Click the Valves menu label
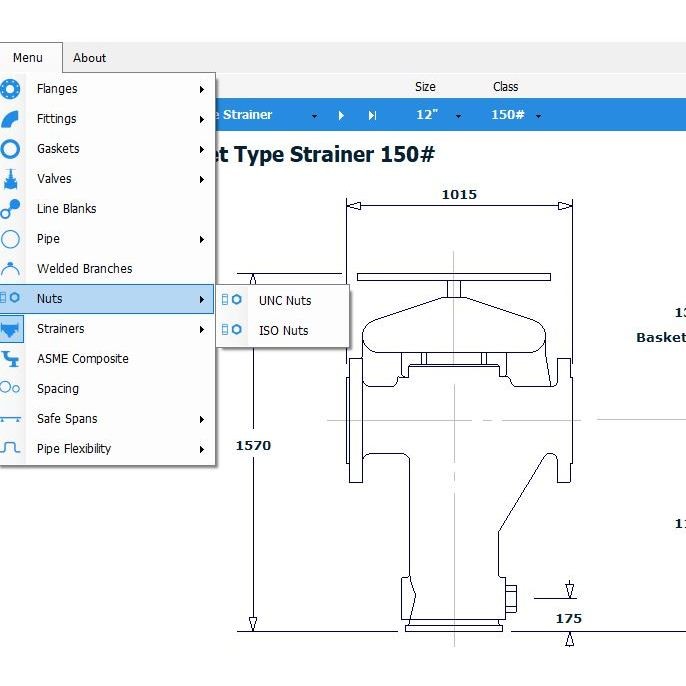This screenshot has height=686, width=686. (x=54, y=178)
